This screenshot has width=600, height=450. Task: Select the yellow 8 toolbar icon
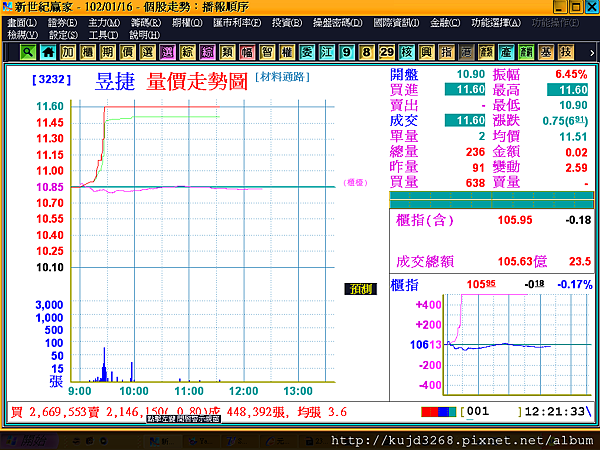pyautogui.click(x=366, y=52)
